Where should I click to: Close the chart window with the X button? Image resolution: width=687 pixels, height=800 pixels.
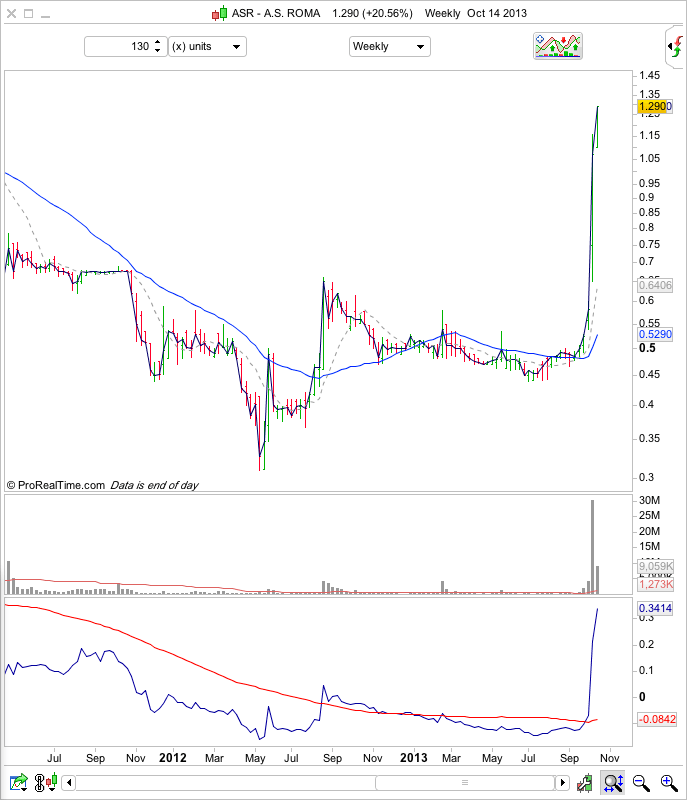(11, 14)
